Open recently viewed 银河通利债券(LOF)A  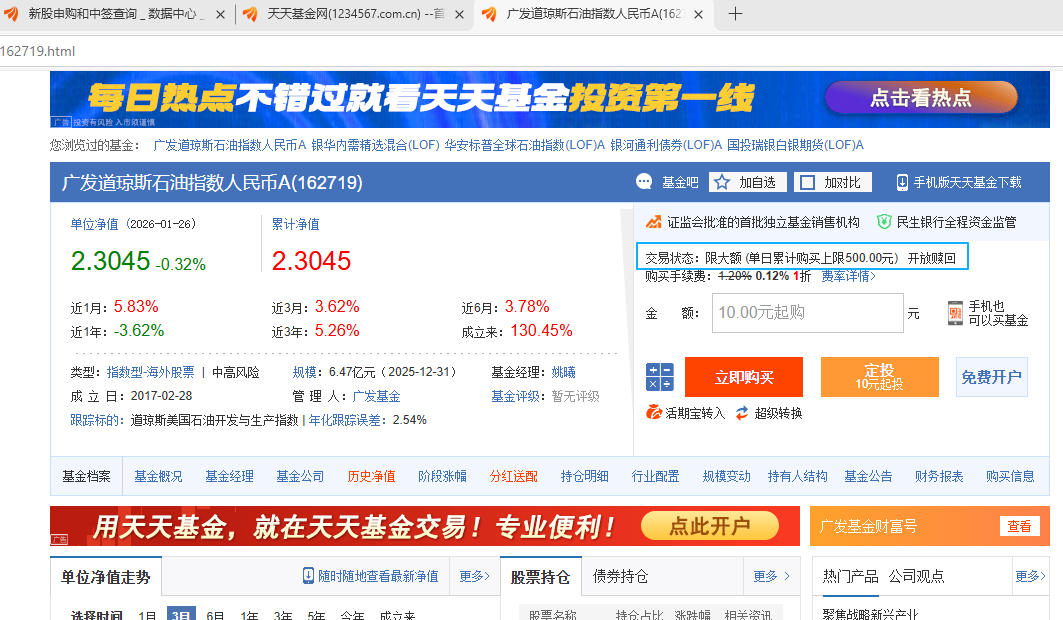[x=666, y=145]
